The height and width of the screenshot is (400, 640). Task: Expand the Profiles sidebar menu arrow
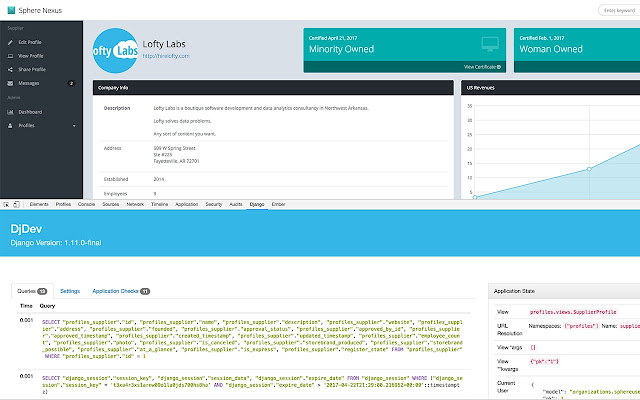pyautogui.click(x=74, y=126)
